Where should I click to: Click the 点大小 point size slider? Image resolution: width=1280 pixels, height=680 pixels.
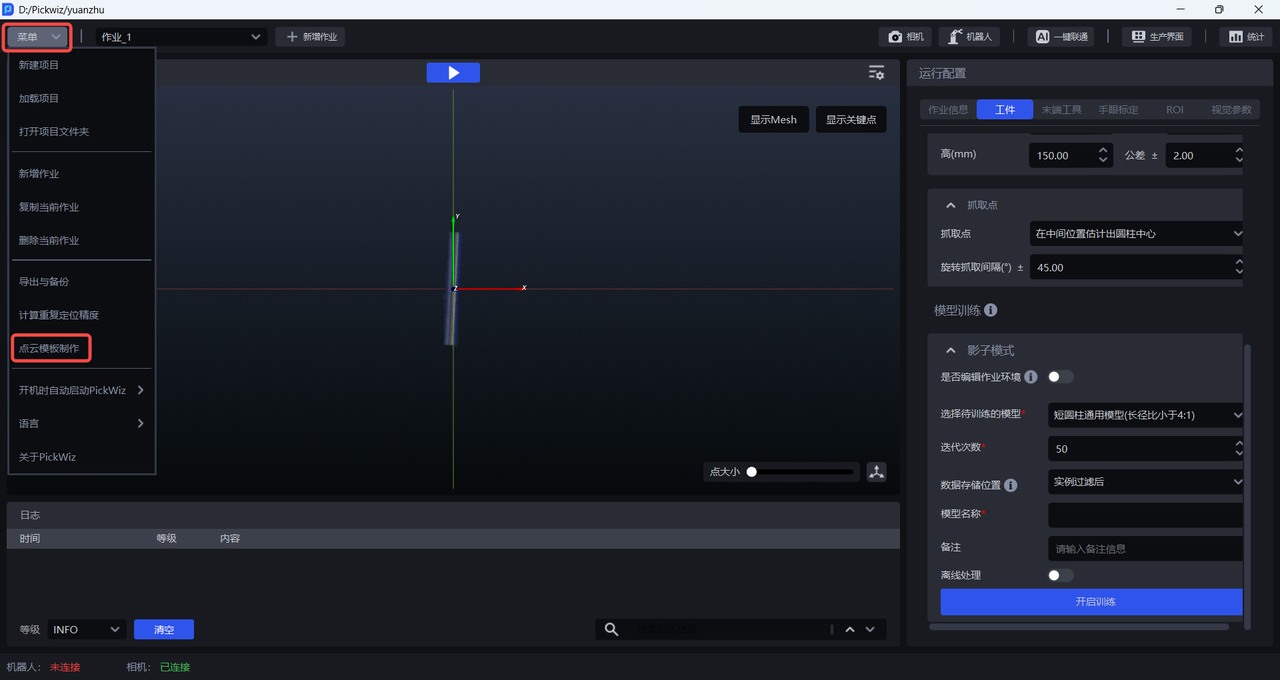tap(800, 472)
